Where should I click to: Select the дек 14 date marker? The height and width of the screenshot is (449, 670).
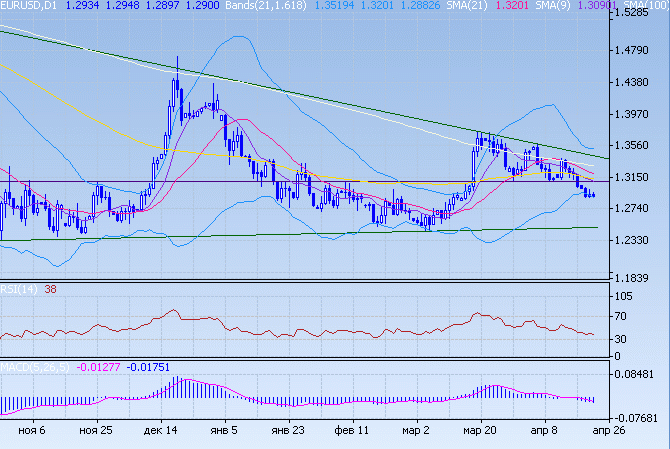coord(161,430)
